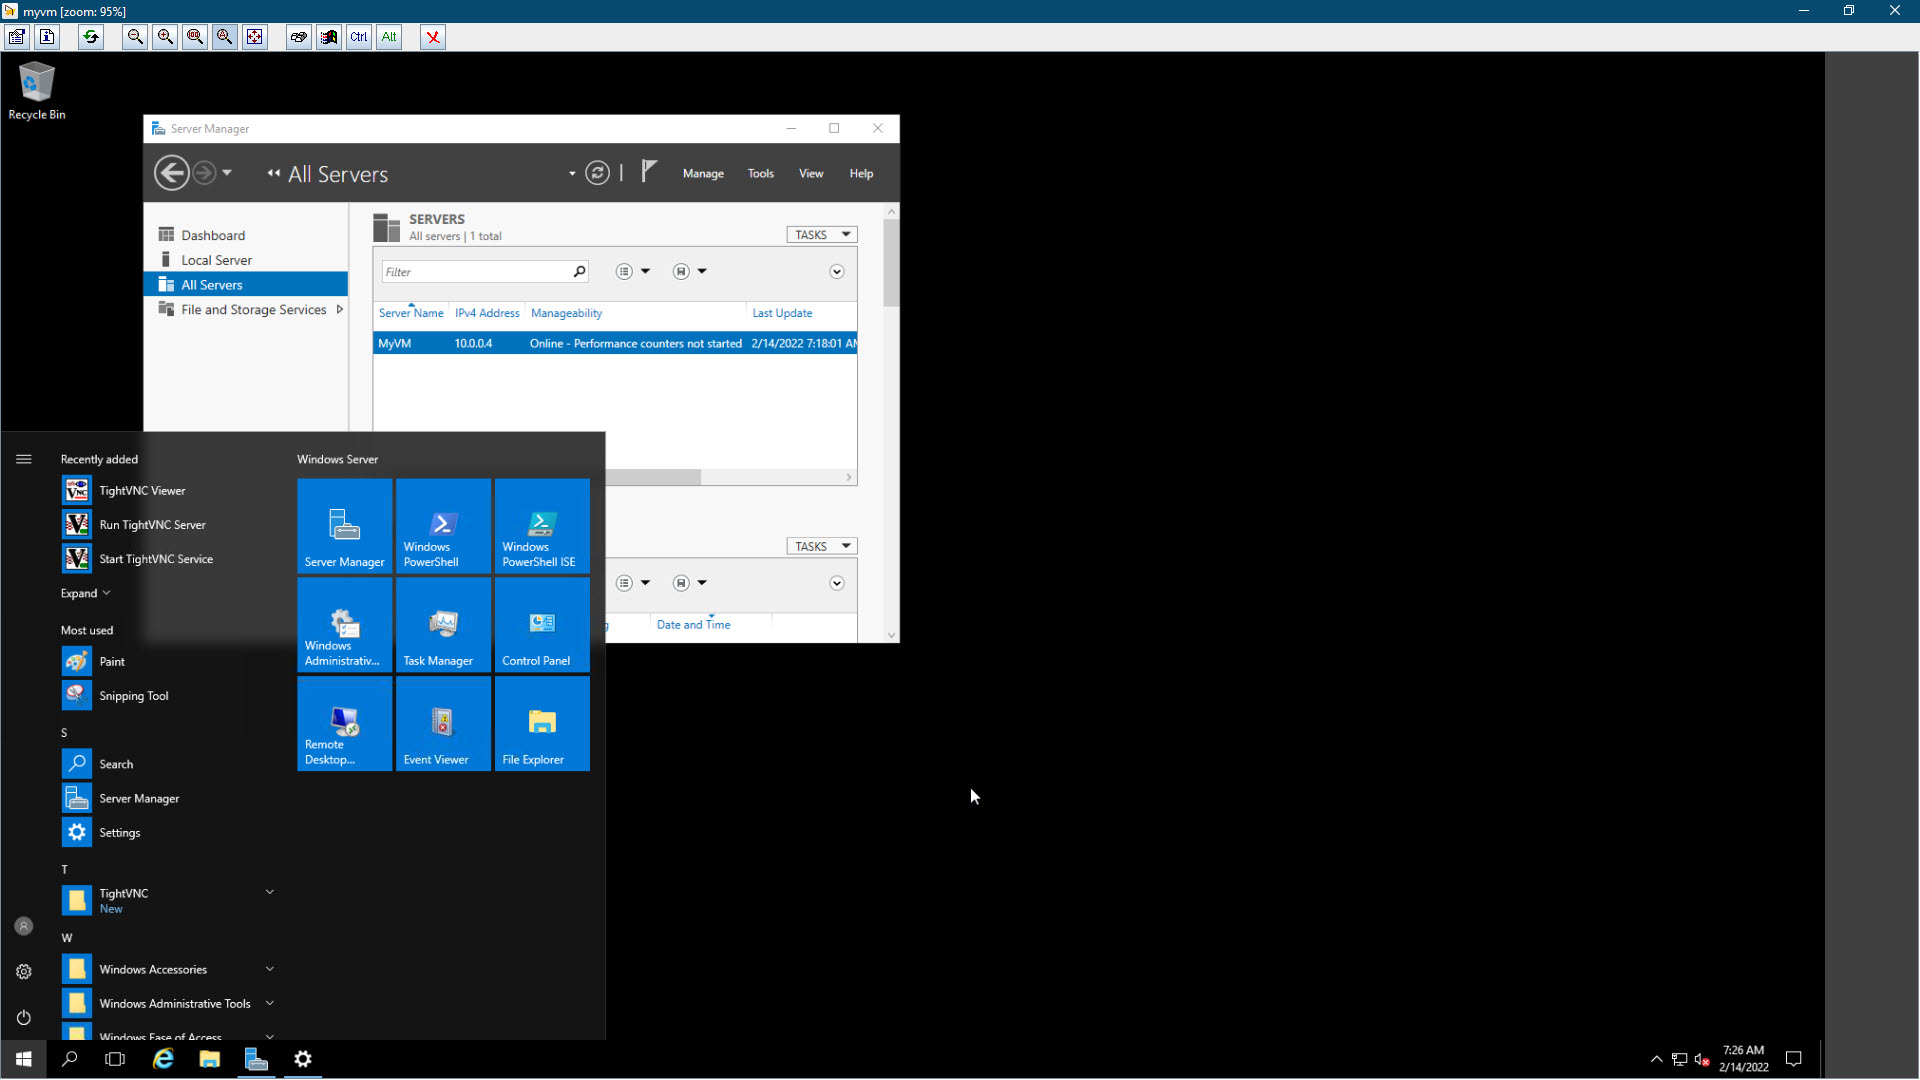The width and height of the screenshot is (1920, 1080).
Task: Send Ctrl+Alt+Del to remote
Action: 299,37
